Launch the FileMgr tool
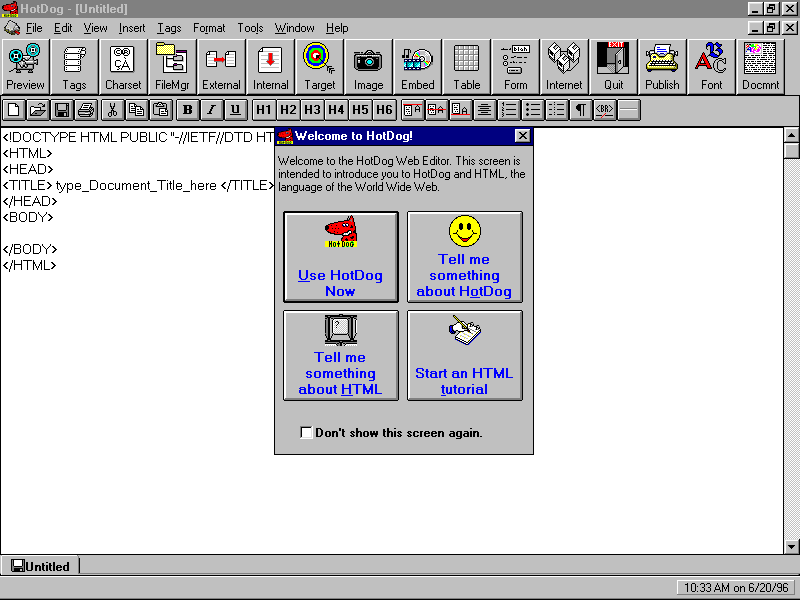This screenshot has width=800, height=600. point(172,67)
